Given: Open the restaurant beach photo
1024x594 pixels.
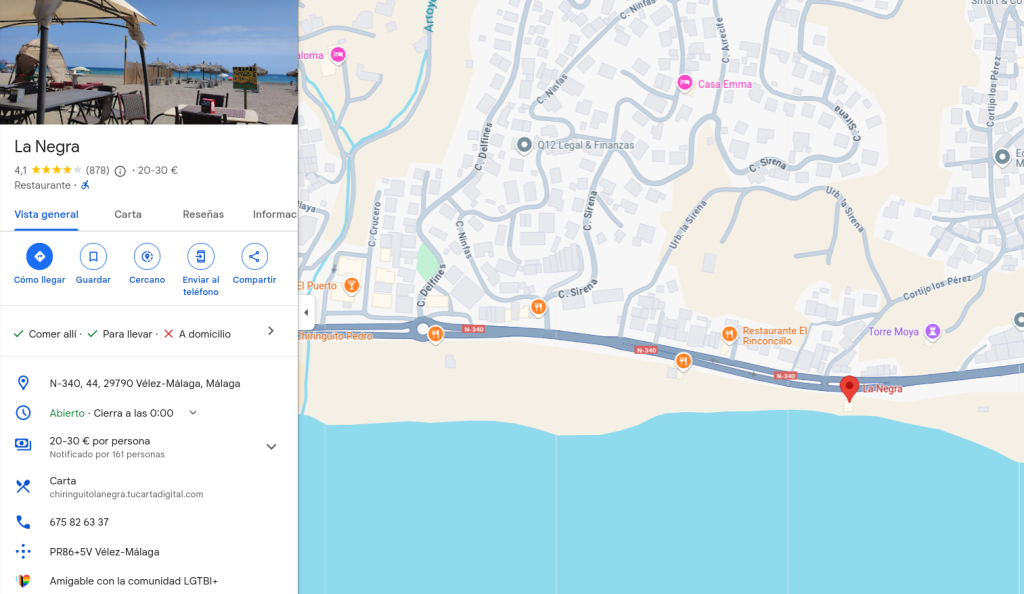Looking at the screenshot, I should coord(149,62).
